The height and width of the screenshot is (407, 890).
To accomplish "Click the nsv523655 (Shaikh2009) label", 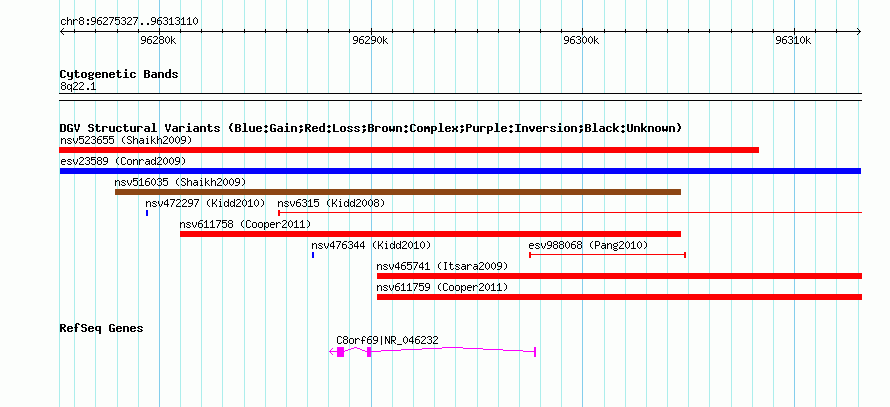I will [x=126, y=140].
